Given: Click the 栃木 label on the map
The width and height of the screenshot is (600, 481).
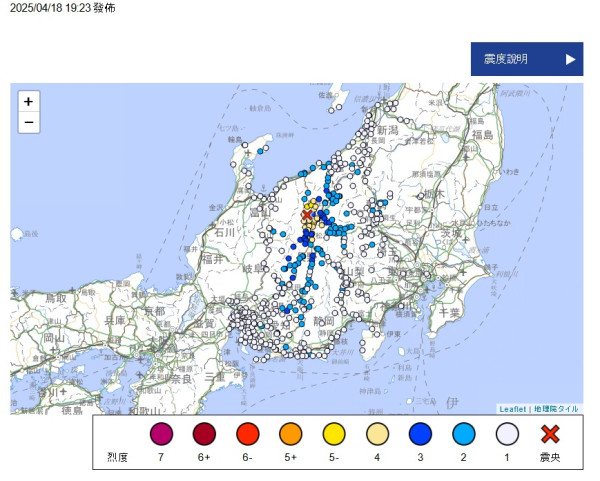Looking at the screenshot, I should tap(435, 194).
